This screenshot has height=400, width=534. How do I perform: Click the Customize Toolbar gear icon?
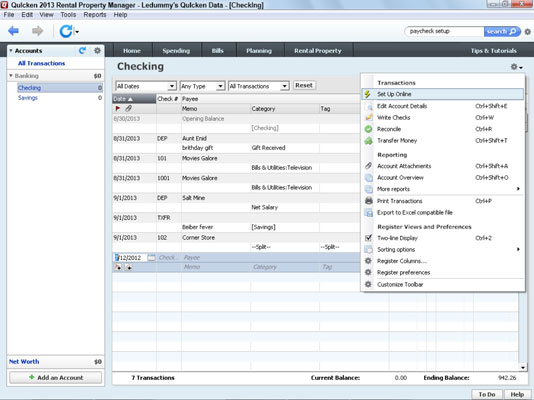point(368,284)
